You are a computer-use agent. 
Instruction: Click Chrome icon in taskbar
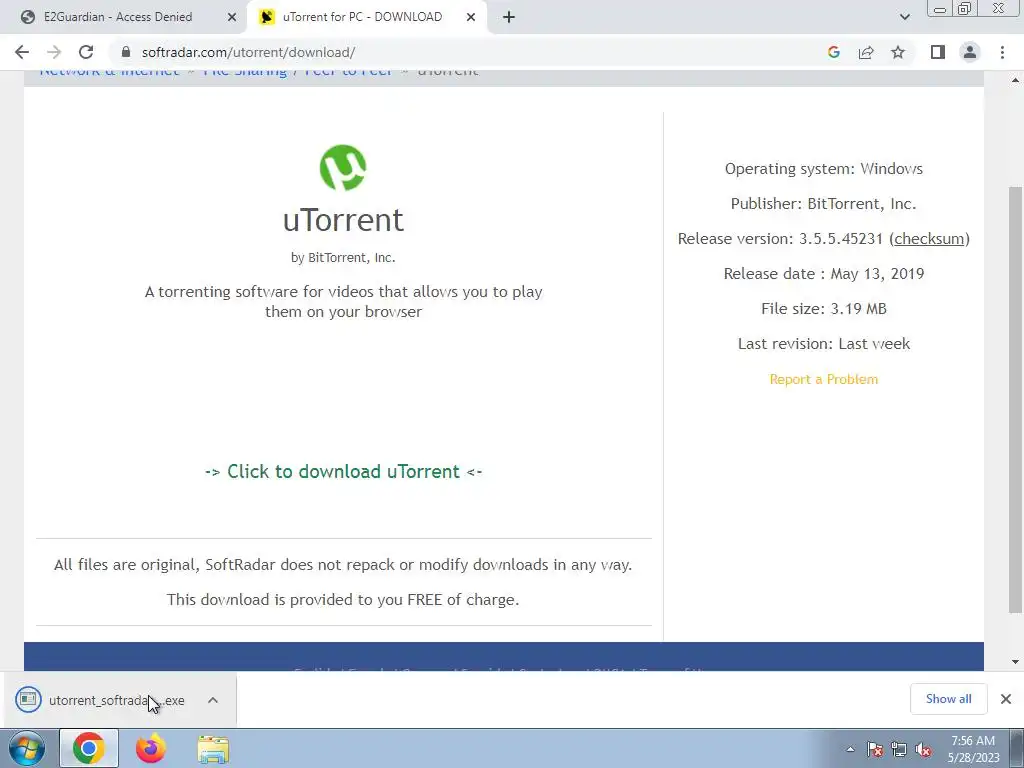89,748
